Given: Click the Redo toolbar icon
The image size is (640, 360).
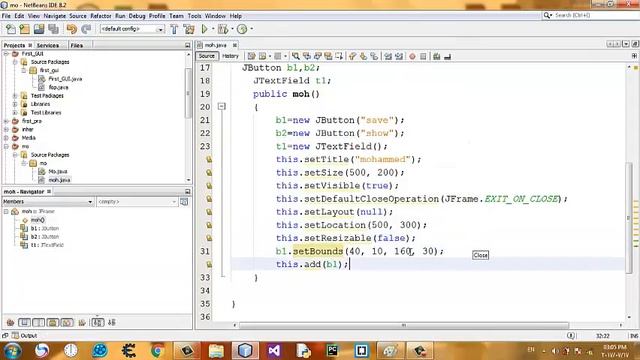Looking at the screenshot, I should tap(86, 29).
